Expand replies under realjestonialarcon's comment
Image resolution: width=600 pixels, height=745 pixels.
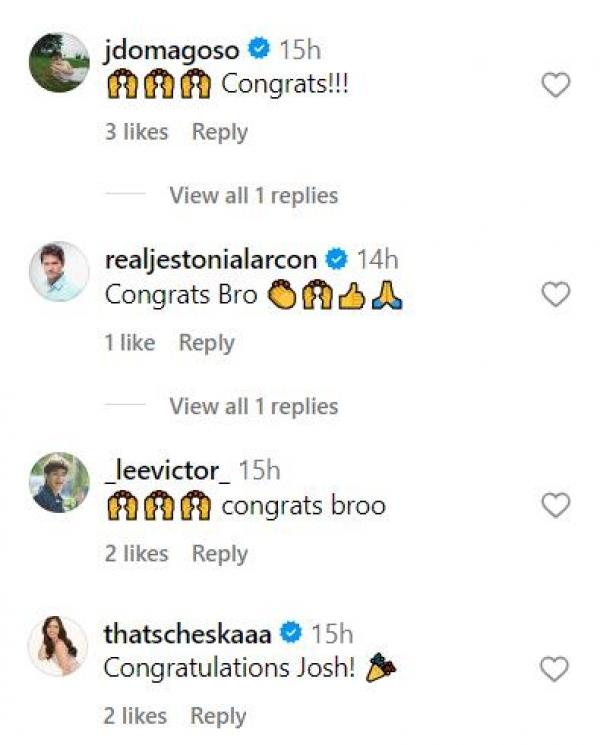coord(253,406)
